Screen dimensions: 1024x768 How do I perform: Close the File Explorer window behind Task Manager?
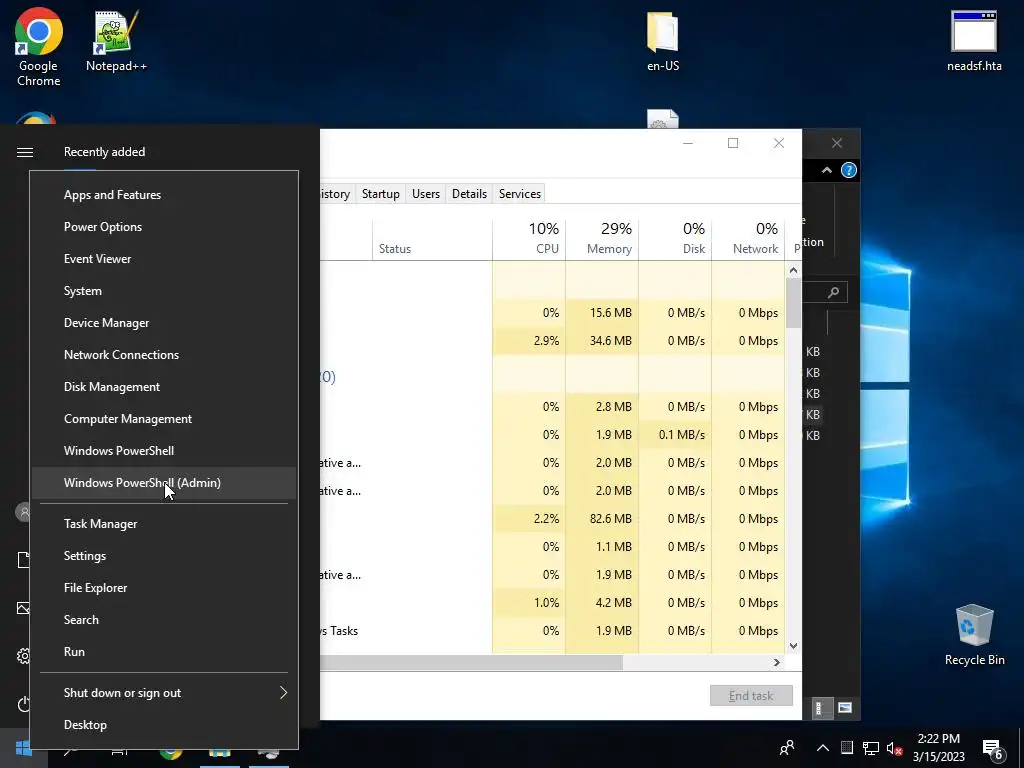(x=837, y=143)
